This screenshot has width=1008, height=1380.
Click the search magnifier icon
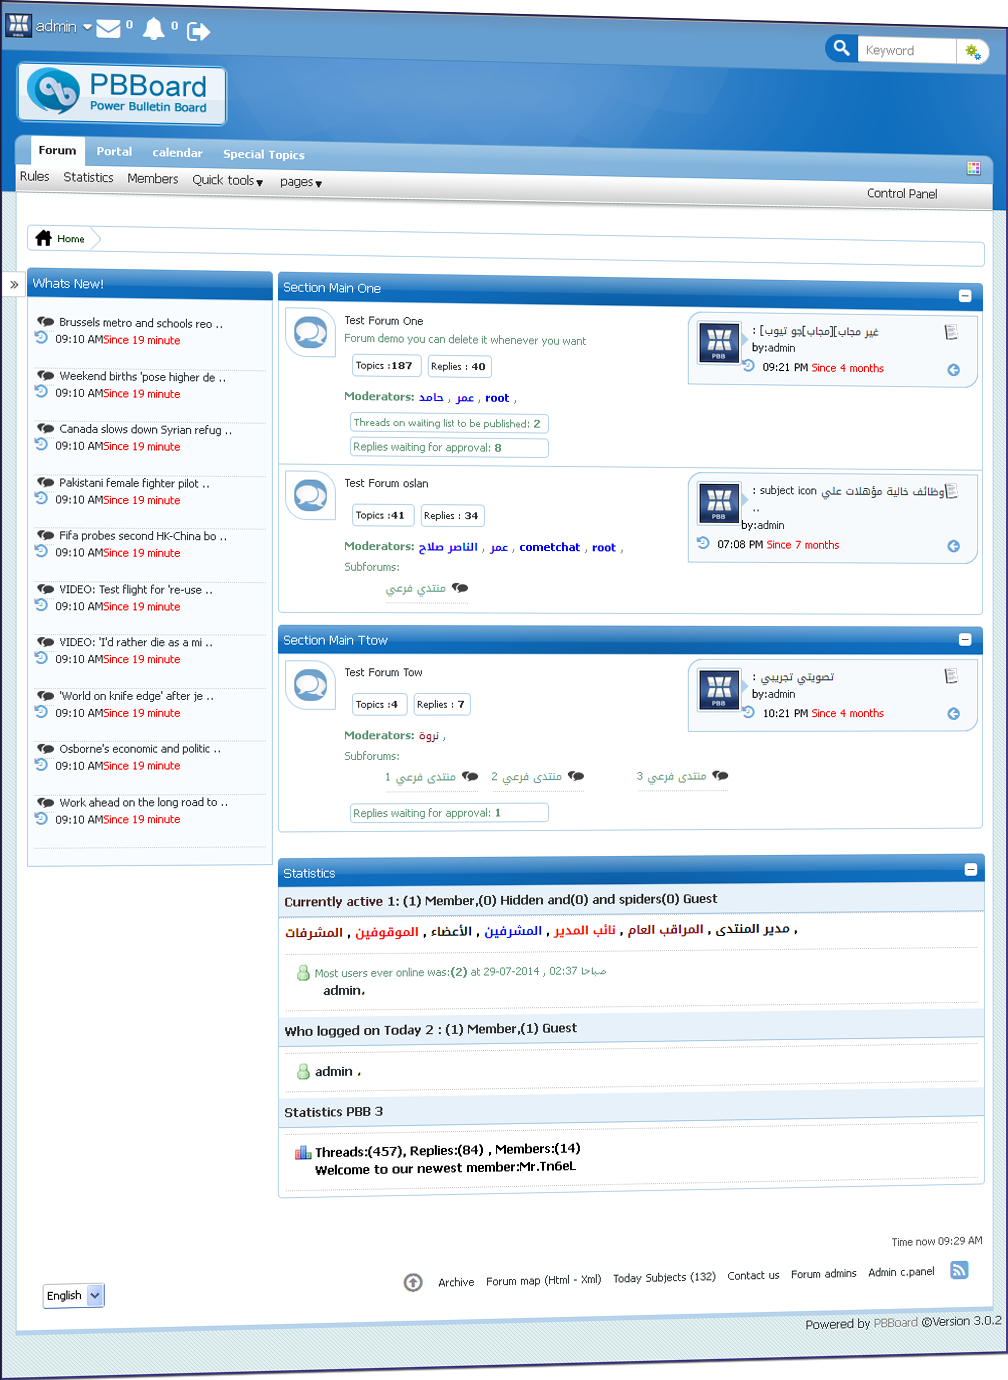(841, 48)
